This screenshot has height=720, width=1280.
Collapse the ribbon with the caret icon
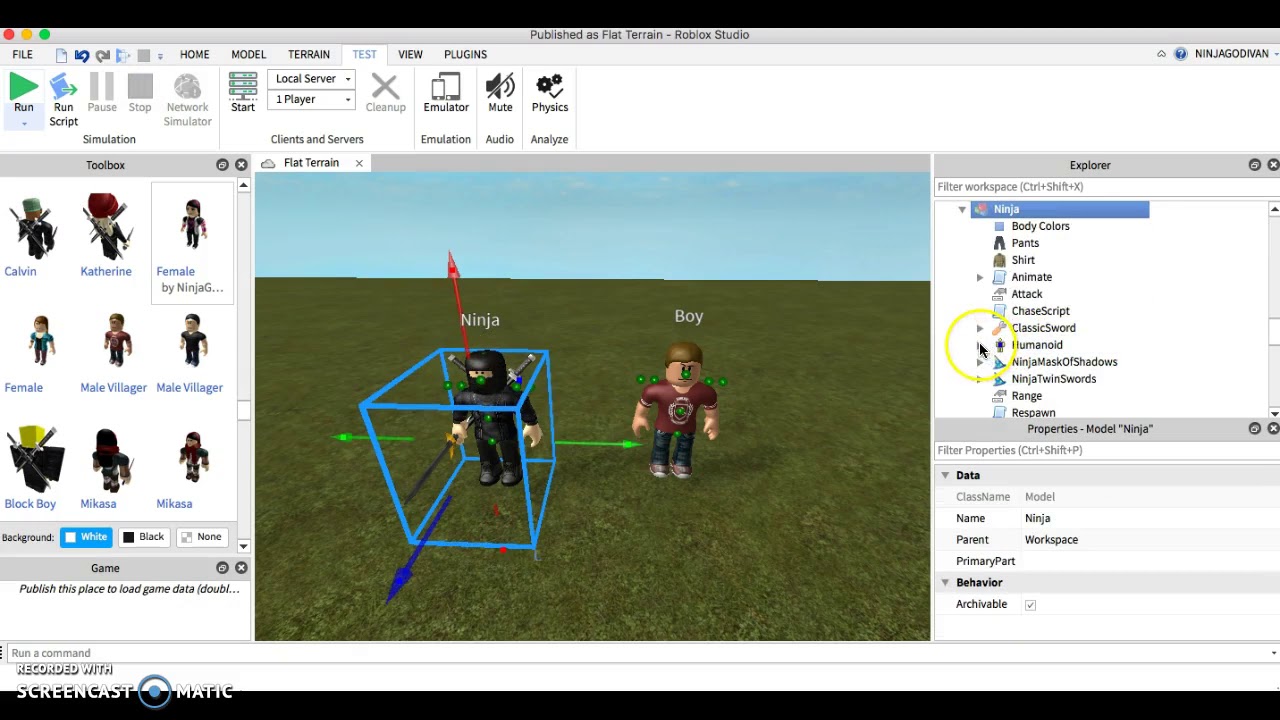coord(1161,54)
